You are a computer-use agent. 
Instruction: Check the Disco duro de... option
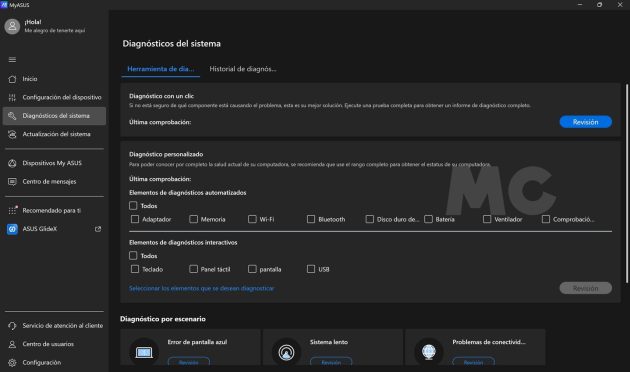click(370, 219)
